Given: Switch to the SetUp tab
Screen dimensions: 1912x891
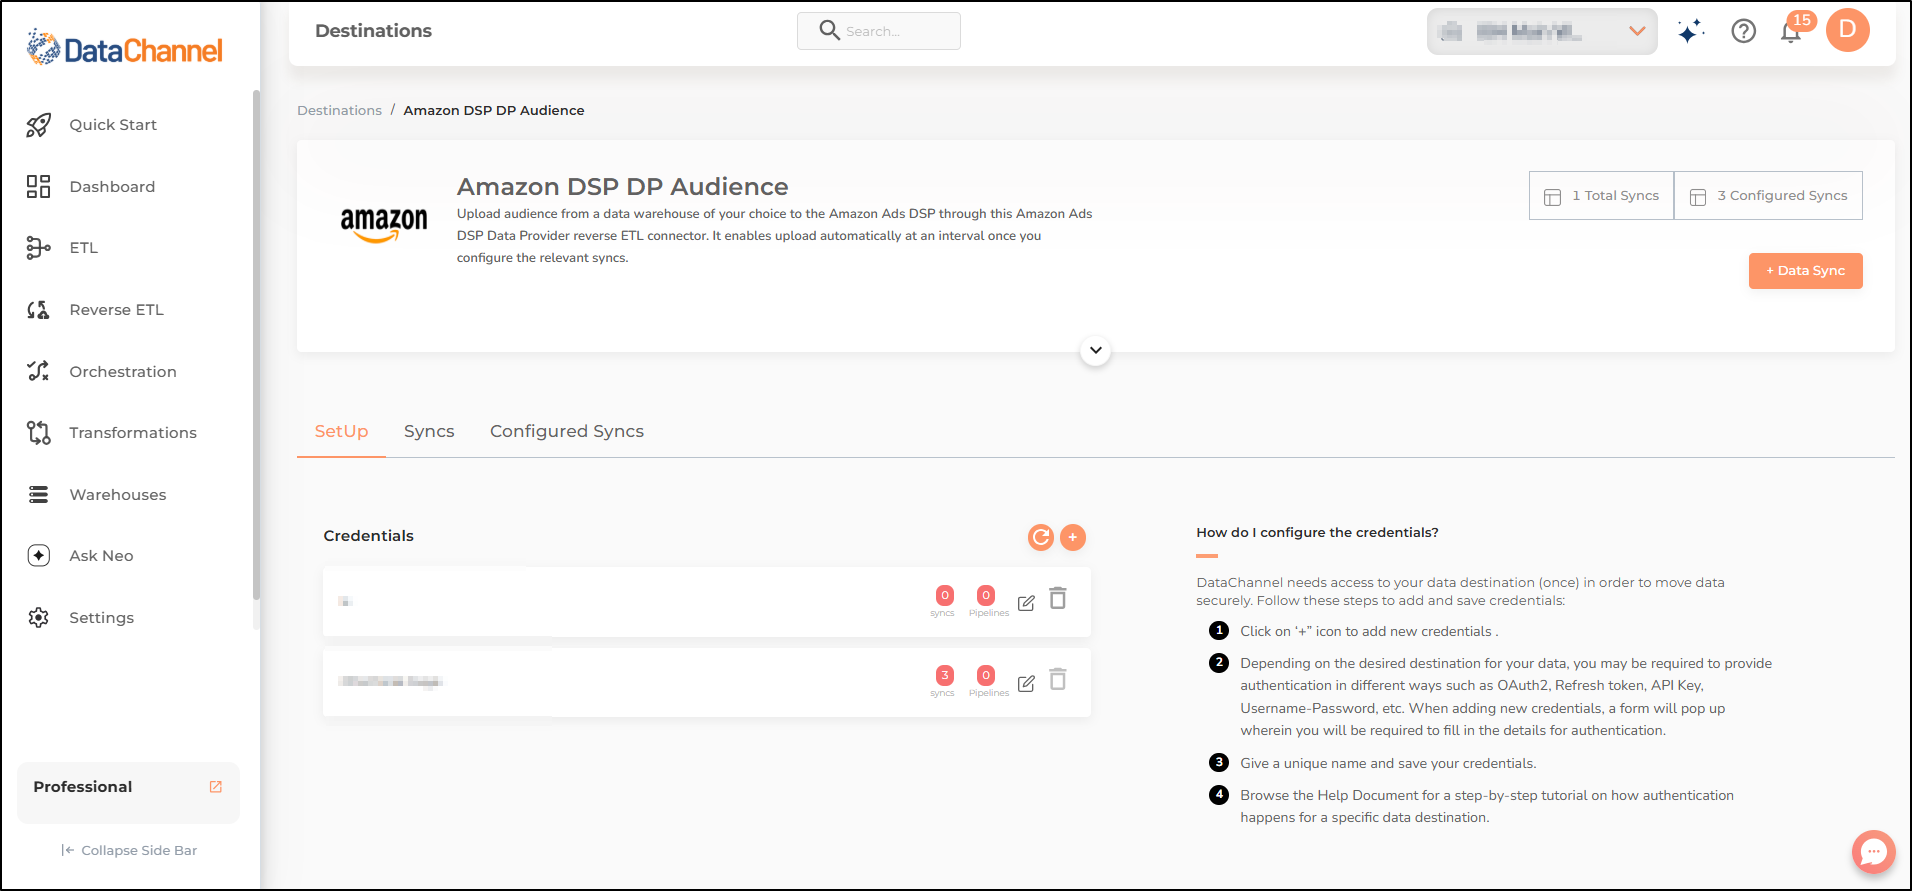Looking at the screenshot, I should pos(342,432).
